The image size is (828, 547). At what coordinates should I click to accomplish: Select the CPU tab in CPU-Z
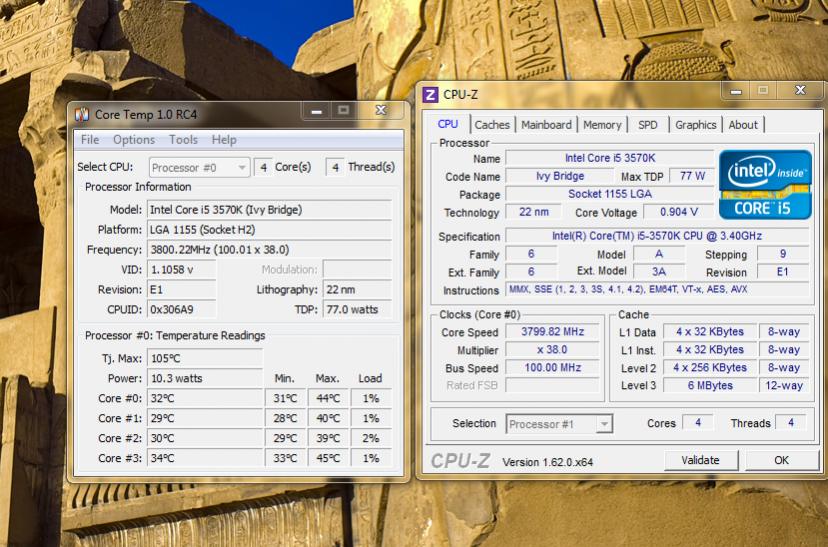pos(448,124)
